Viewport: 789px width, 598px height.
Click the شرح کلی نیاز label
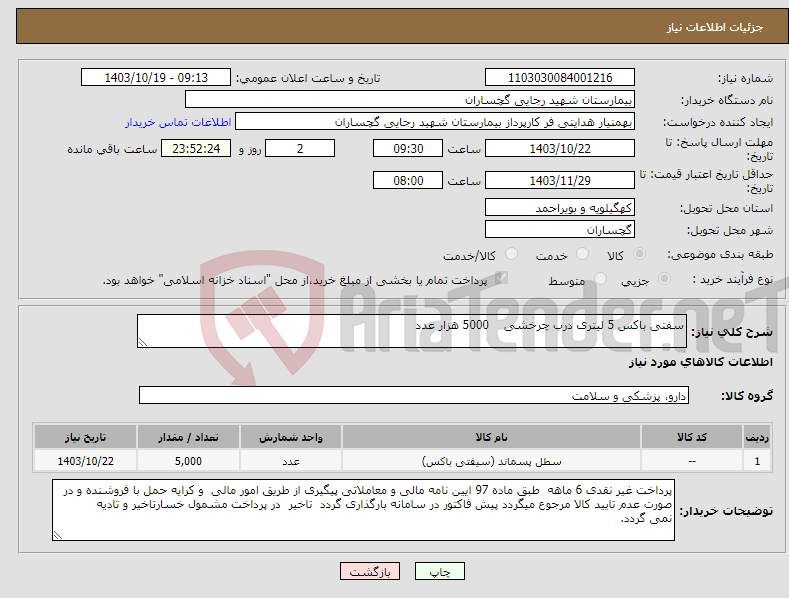tap(732, 332)
